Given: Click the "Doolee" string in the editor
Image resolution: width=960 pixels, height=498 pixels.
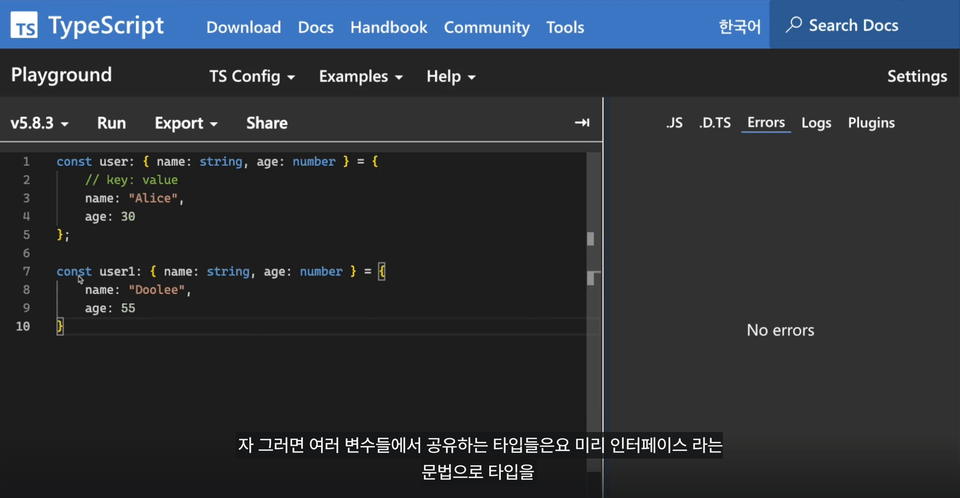Looking at the screenshot, I should [x=156, y=290].
